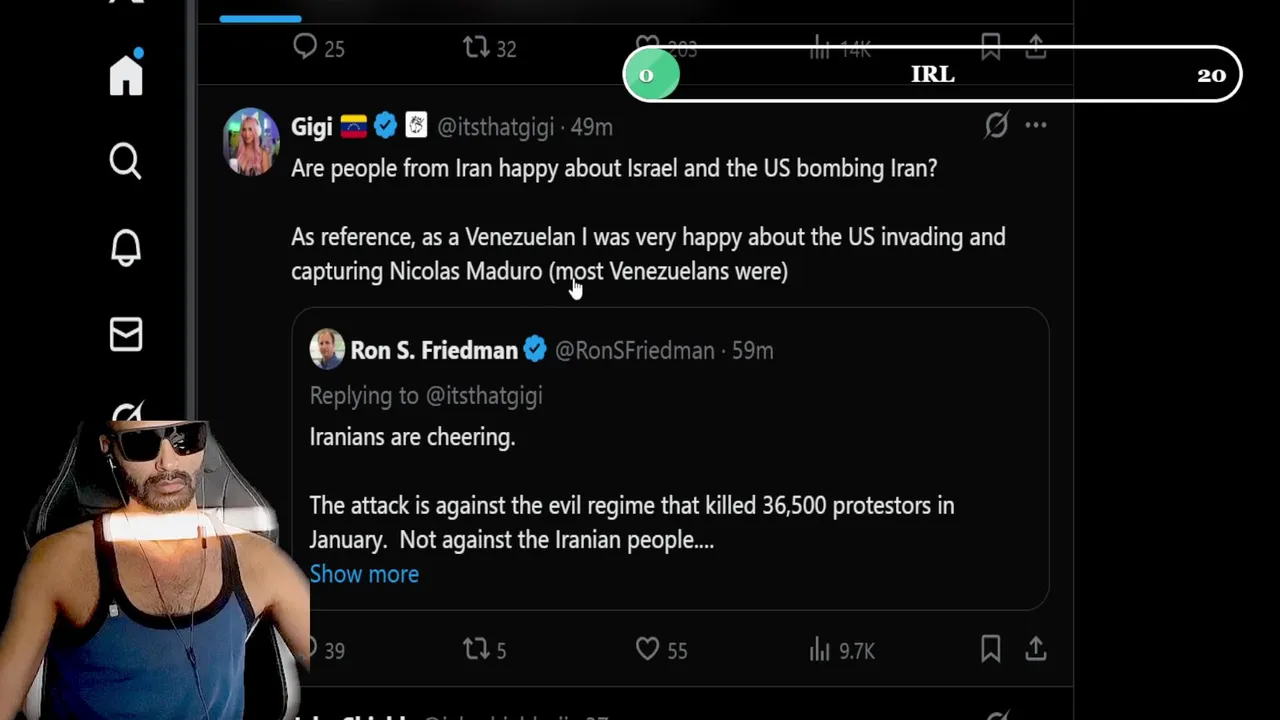The width and height of the screenshot is (1280, 720).
Task: Open the more options menu on Gigi's post
Action: (1036, 125)
